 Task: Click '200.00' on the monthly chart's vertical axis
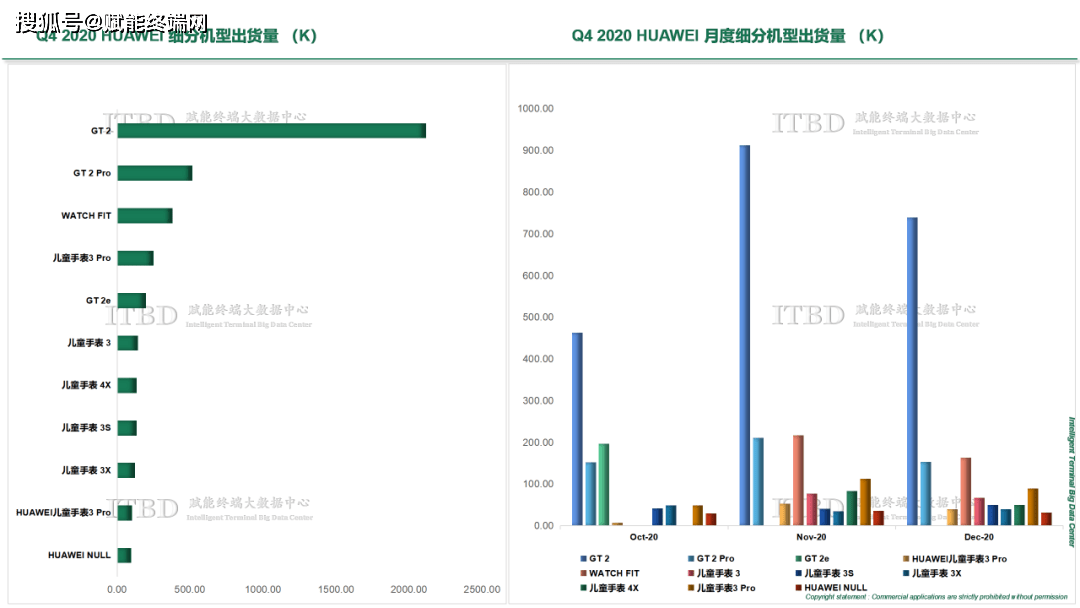[x=538, y=442]
